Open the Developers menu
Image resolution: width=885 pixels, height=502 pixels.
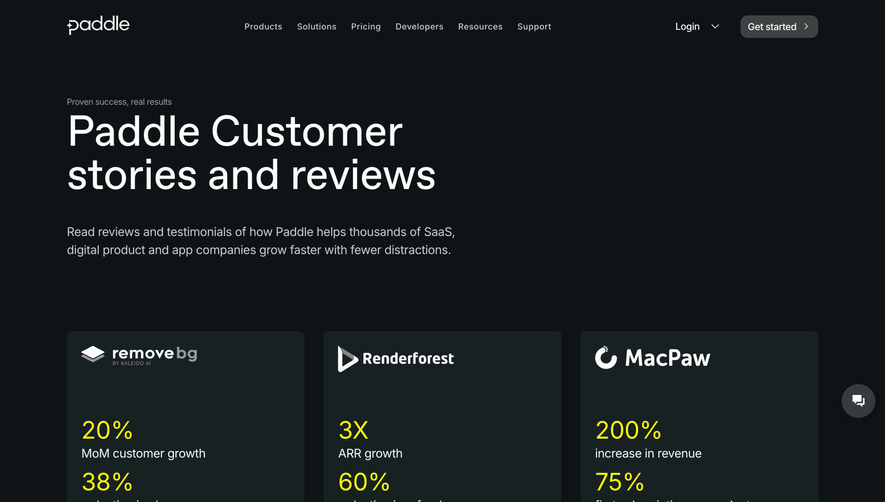click(x=419, y=27)
